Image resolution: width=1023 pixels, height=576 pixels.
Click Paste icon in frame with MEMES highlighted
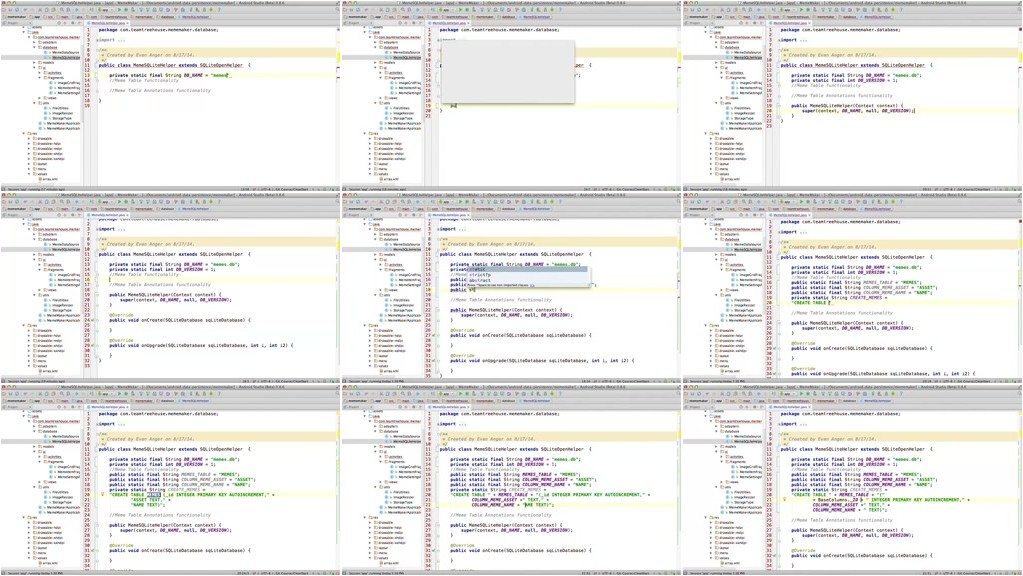[53, 394]
